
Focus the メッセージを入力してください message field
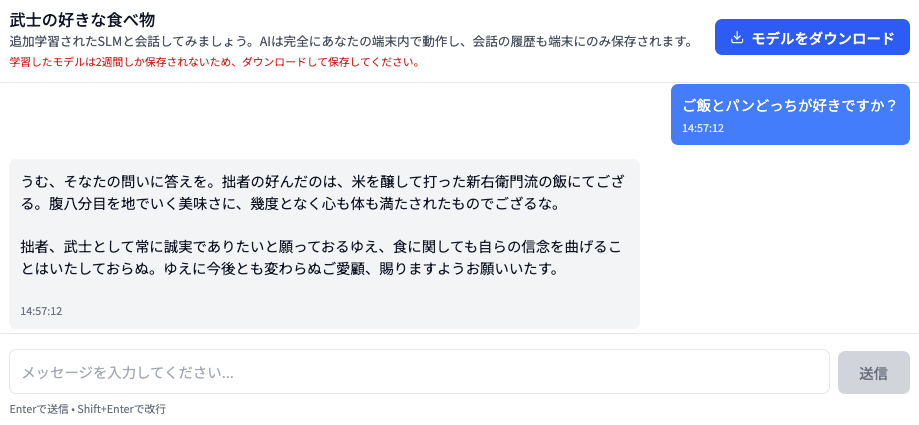click(x=419, y=372)
